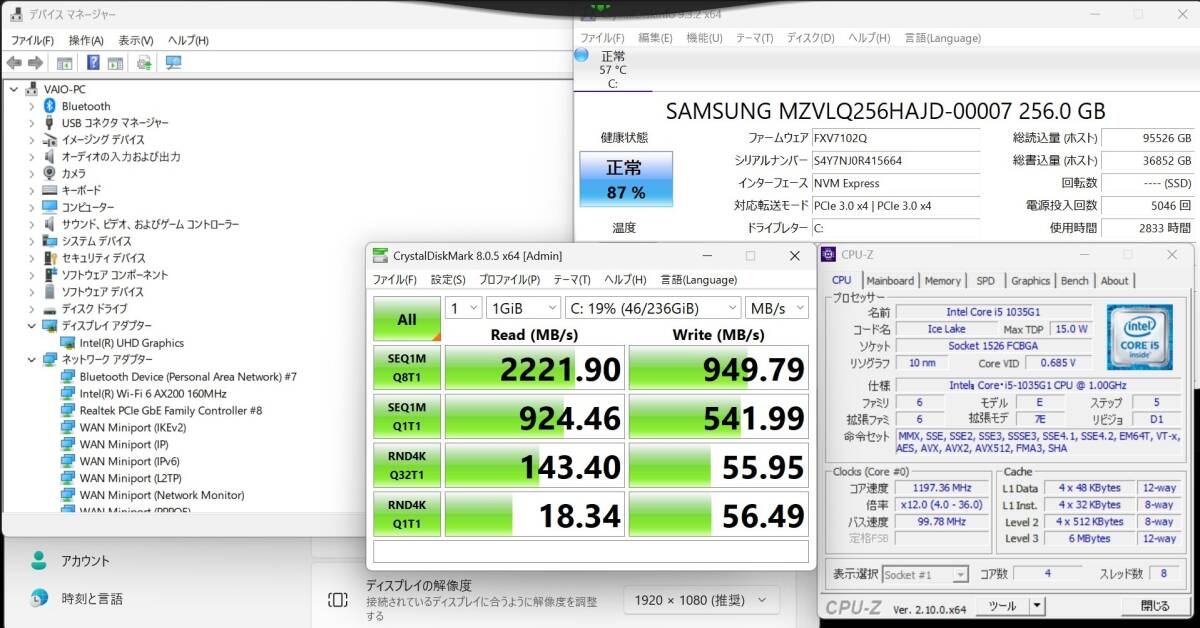Select Intel(R) UHD Graphics in device tree

click(x=131, y=343)
